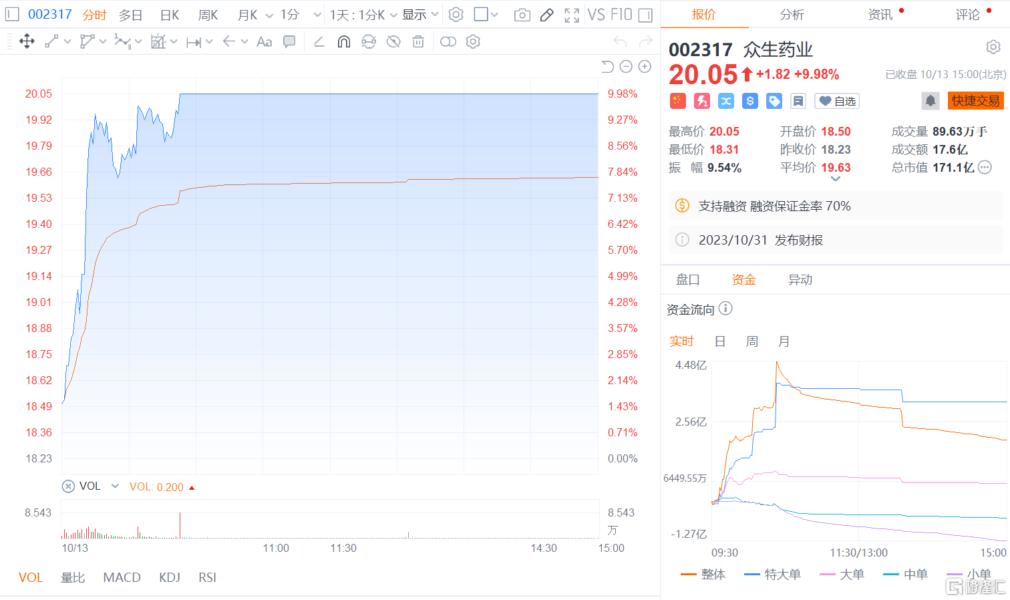Image resolution: width=1010 pixels, height=600 pixels.
Task: Toggle the 特大单 legend series
Action: 772,574
